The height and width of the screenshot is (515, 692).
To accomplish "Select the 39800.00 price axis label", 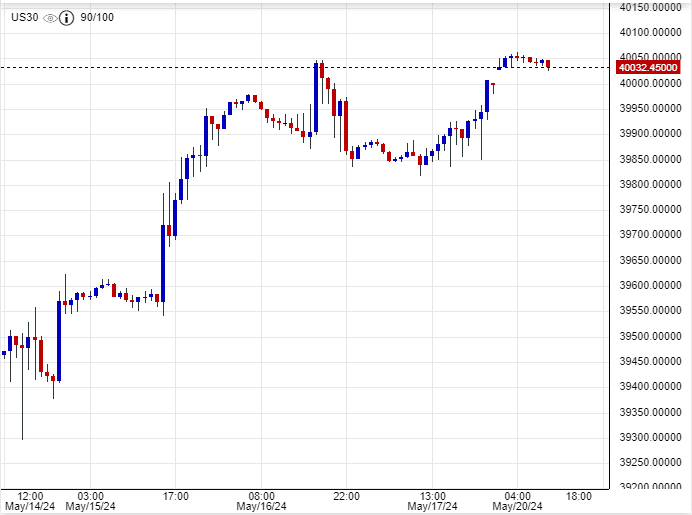I will [x=648, y=185].
